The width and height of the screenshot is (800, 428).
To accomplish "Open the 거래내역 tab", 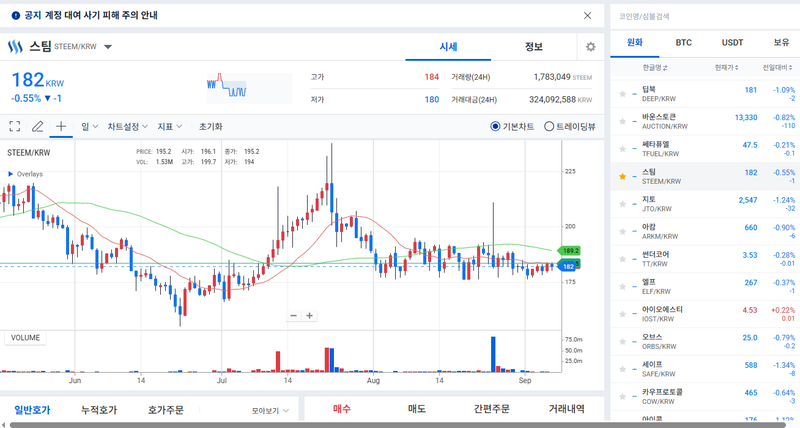I will 566,409.
